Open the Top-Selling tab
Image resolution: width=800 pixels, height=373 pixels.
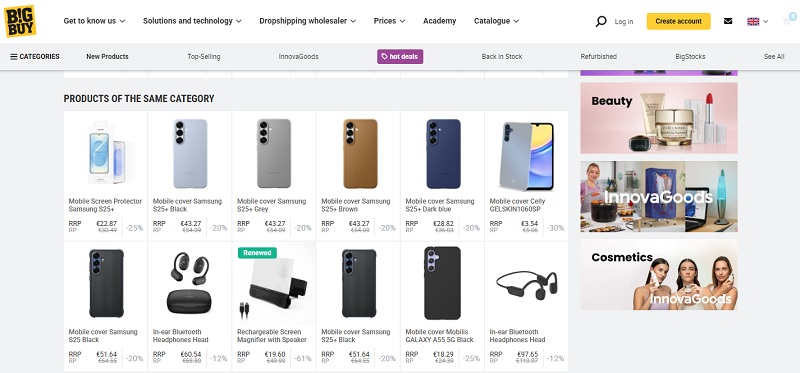(x=204, y=57)
